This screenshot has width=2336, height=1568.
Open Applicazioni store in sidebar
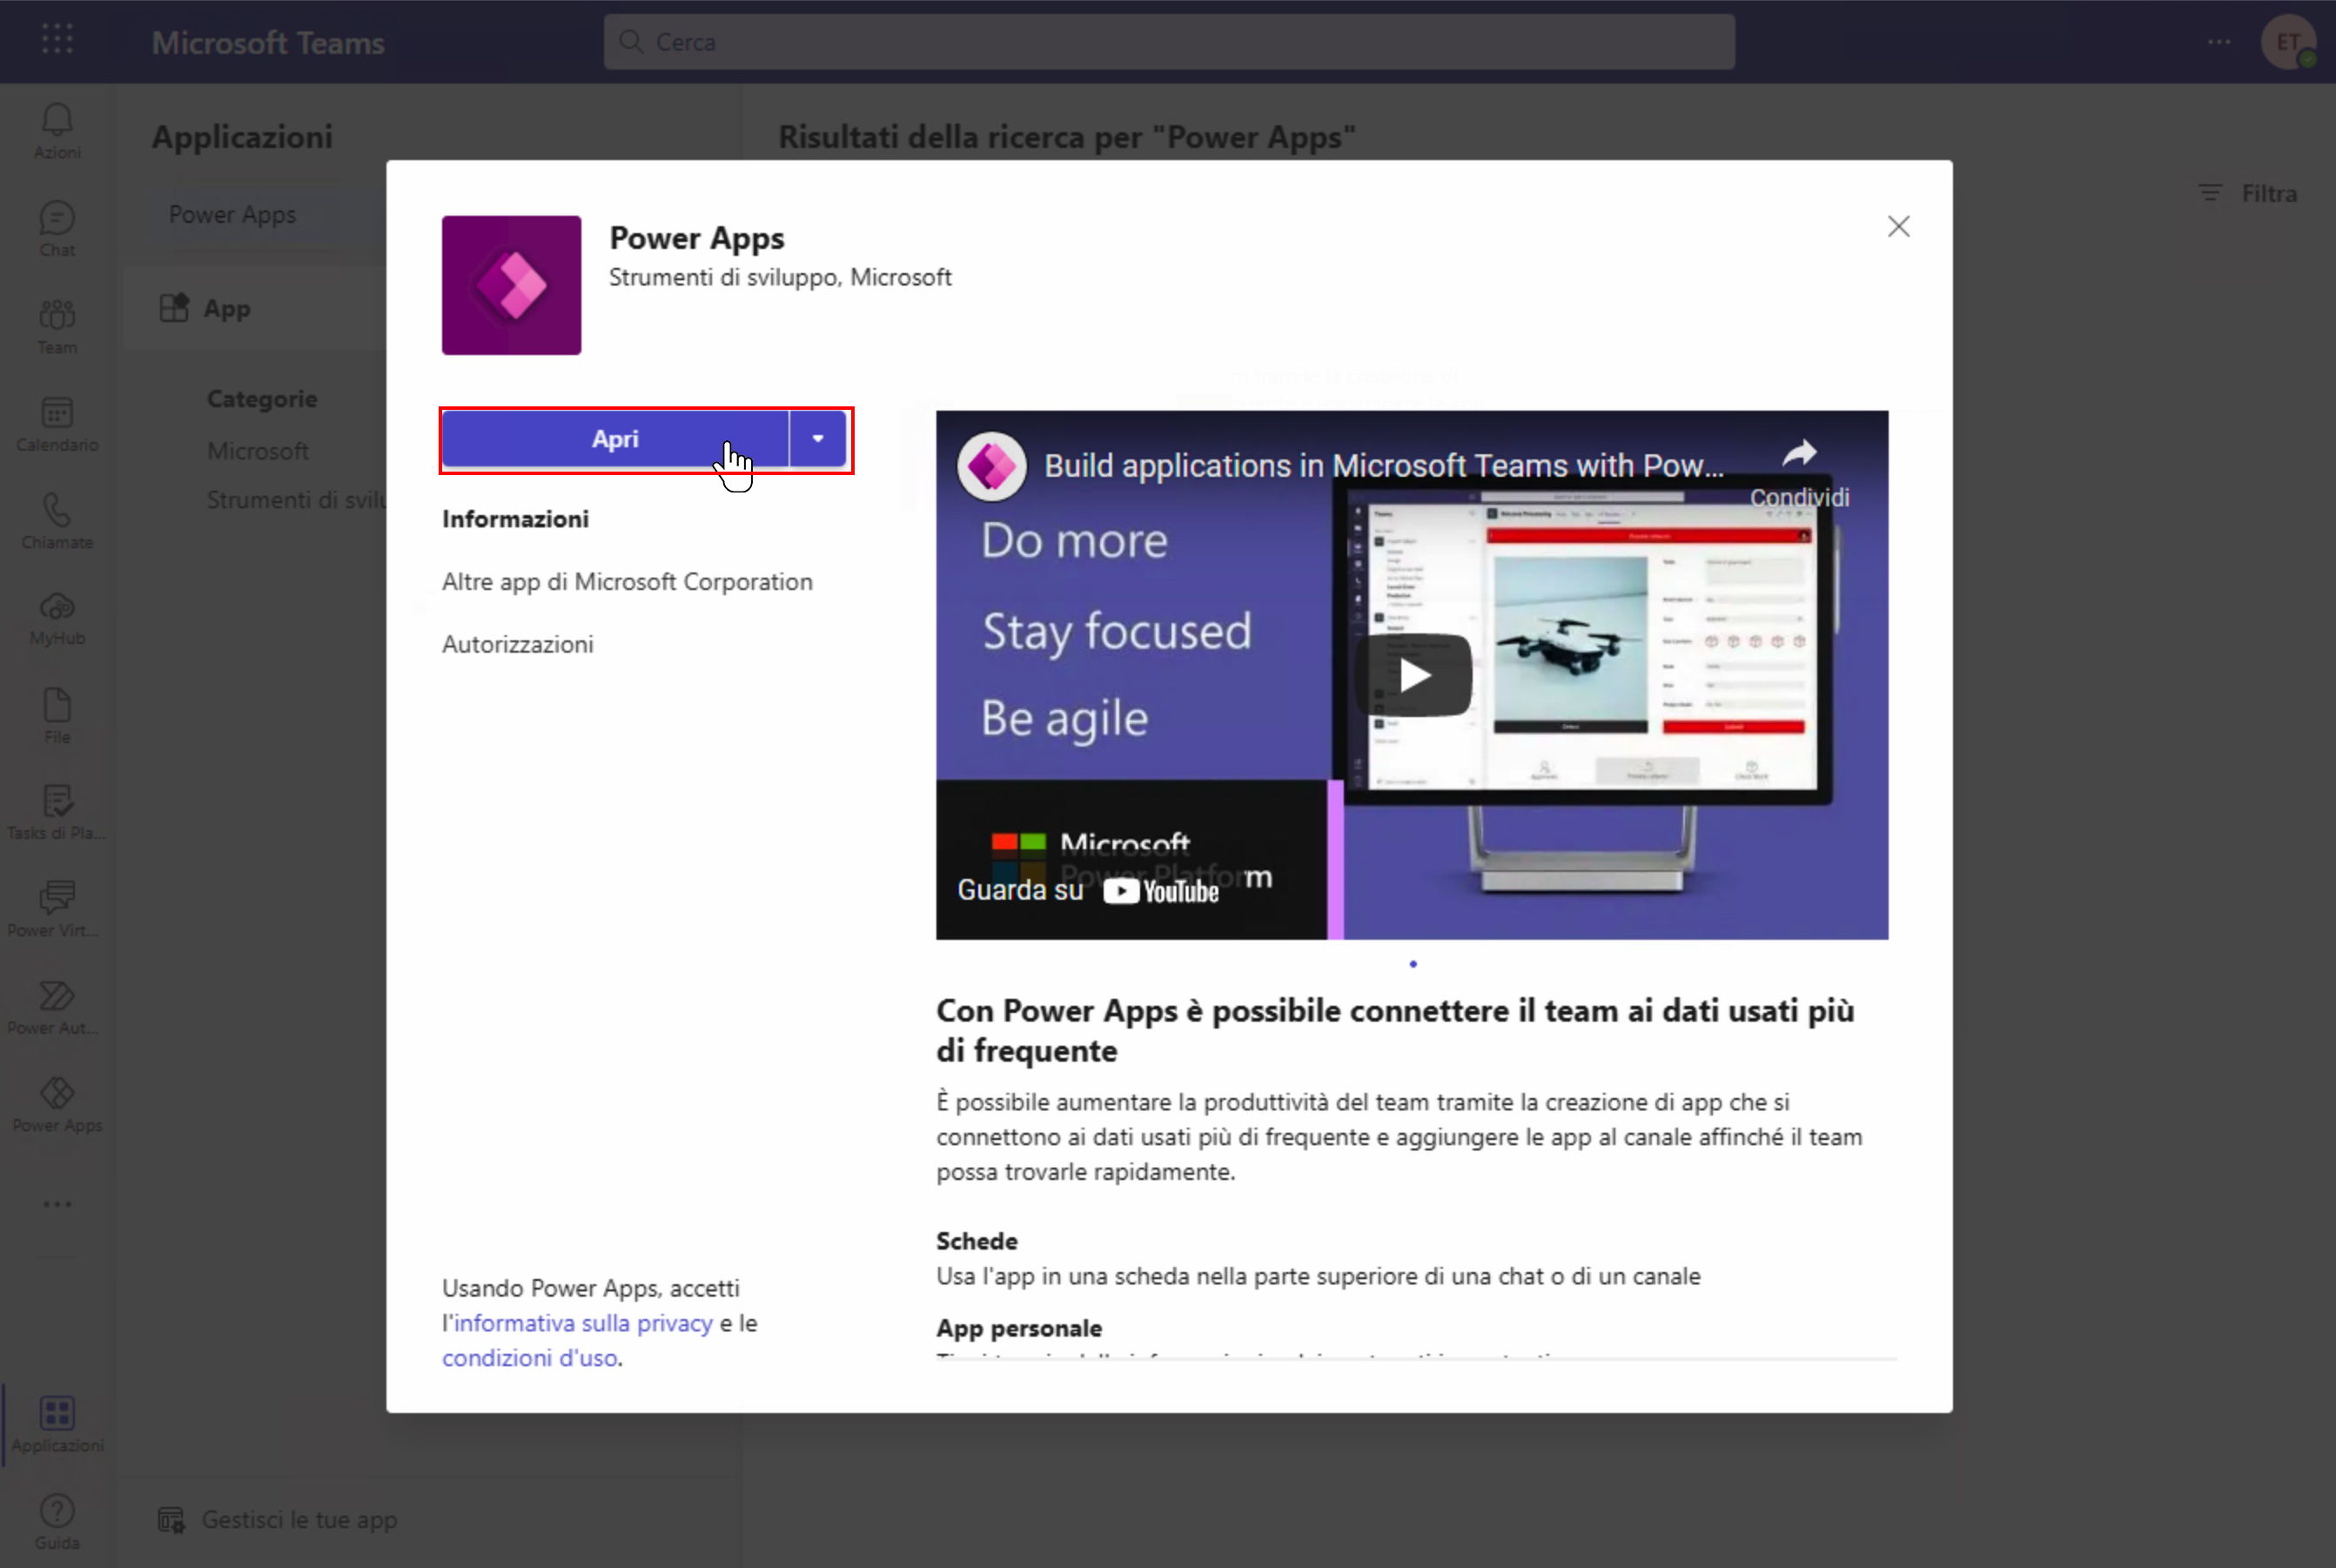click(x=57, y=1425)
